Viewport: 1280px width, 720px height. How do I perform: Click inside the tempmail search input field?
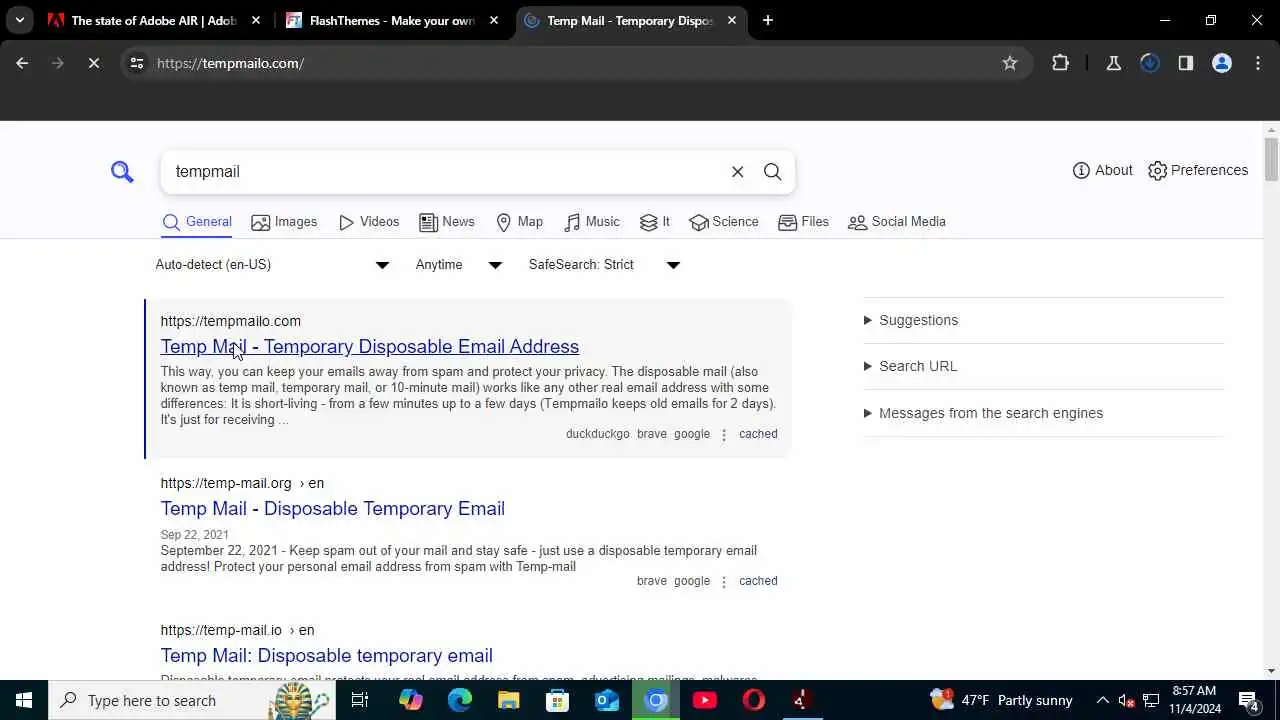(x=445, y=172)
